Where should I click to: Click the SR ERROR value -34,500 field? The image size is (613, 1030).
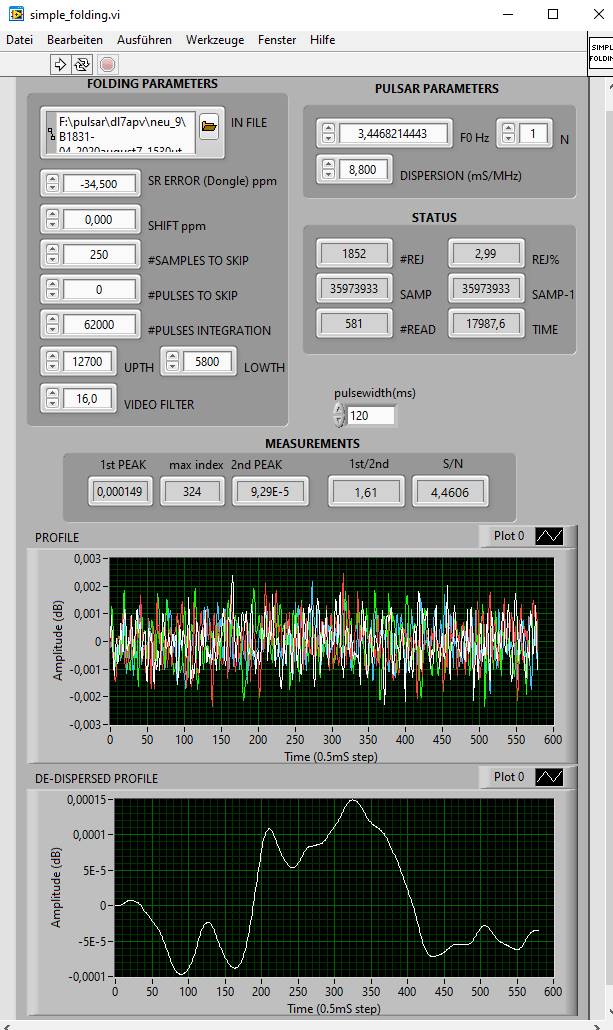click(99, 184)
